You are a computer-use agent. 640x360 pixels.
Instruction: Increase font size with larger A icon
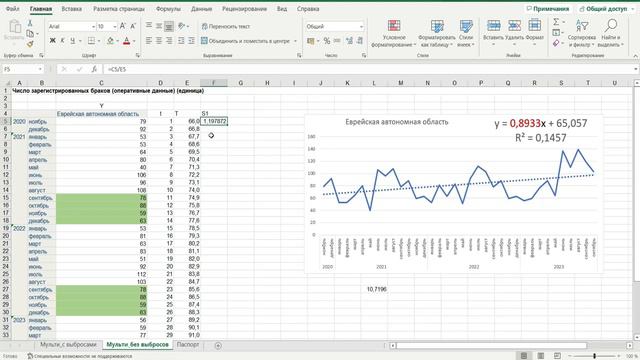pyautogui.click(x=123, y=26)
